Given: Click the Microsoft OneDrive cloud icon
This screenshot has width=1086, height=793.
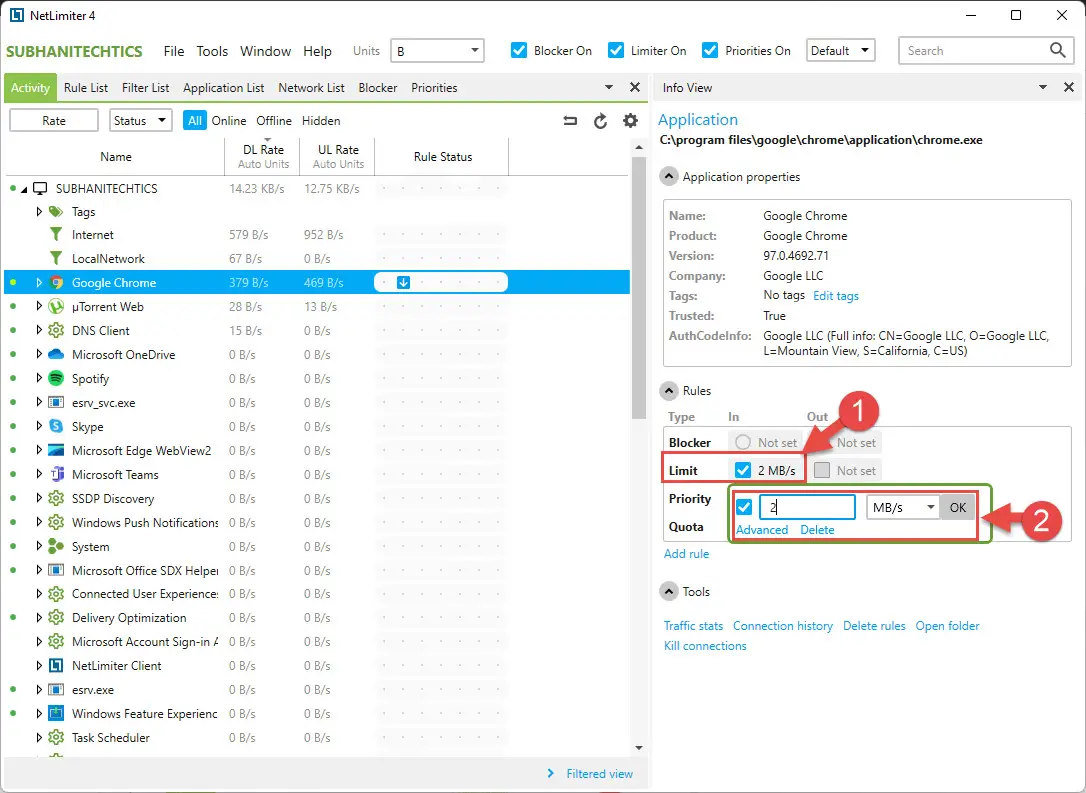Looking at the screenshot, I should pos(56,355).
